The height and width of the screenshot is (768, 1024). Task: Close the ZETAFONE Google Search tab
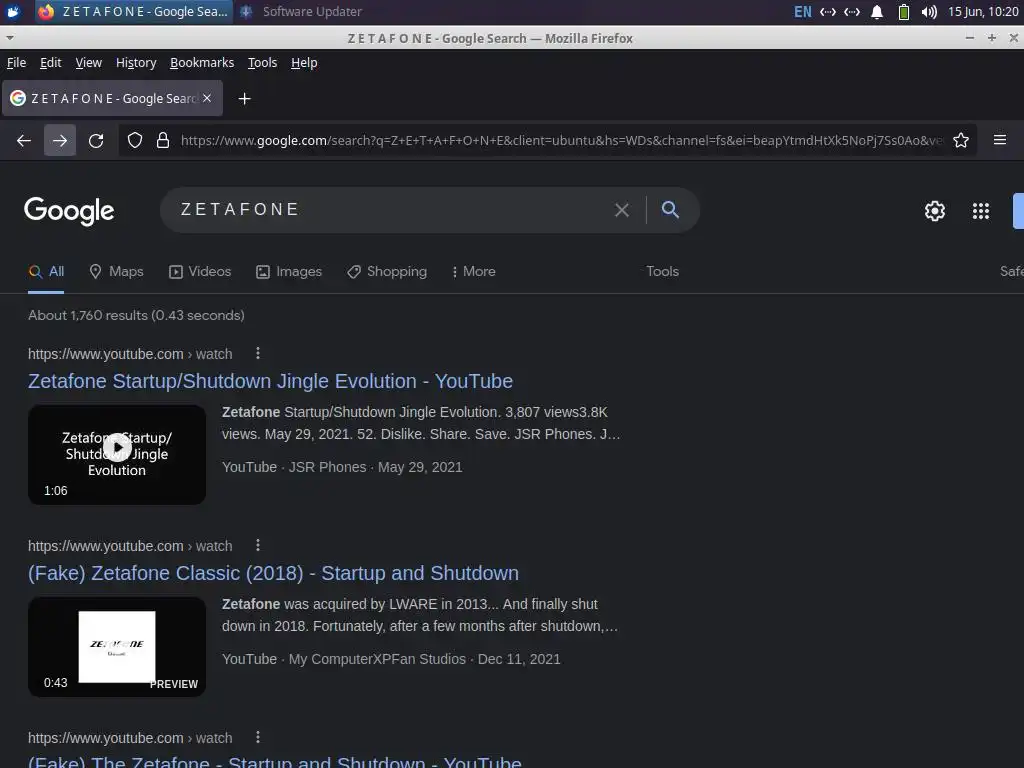pyautogui.click(x=207, y=98)
